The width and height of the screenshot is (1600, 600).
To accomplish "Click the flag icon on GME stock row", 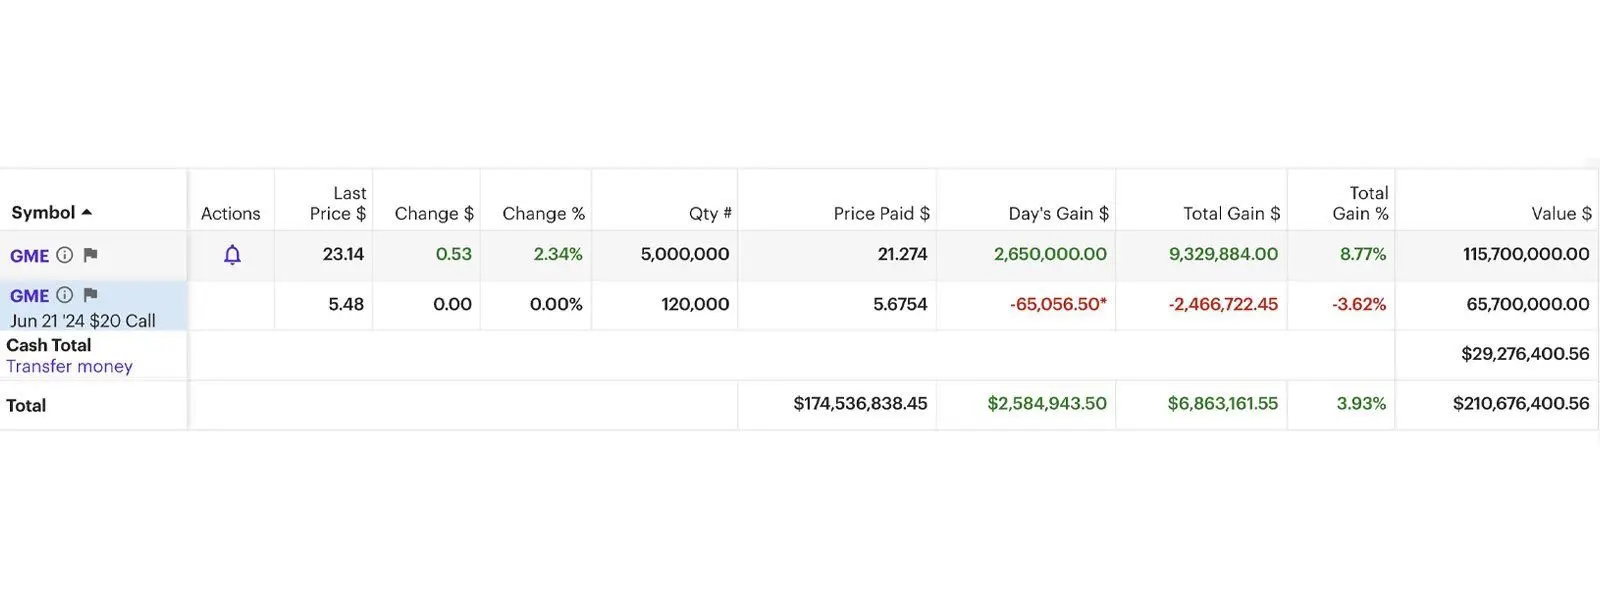I will coord(90,255).
